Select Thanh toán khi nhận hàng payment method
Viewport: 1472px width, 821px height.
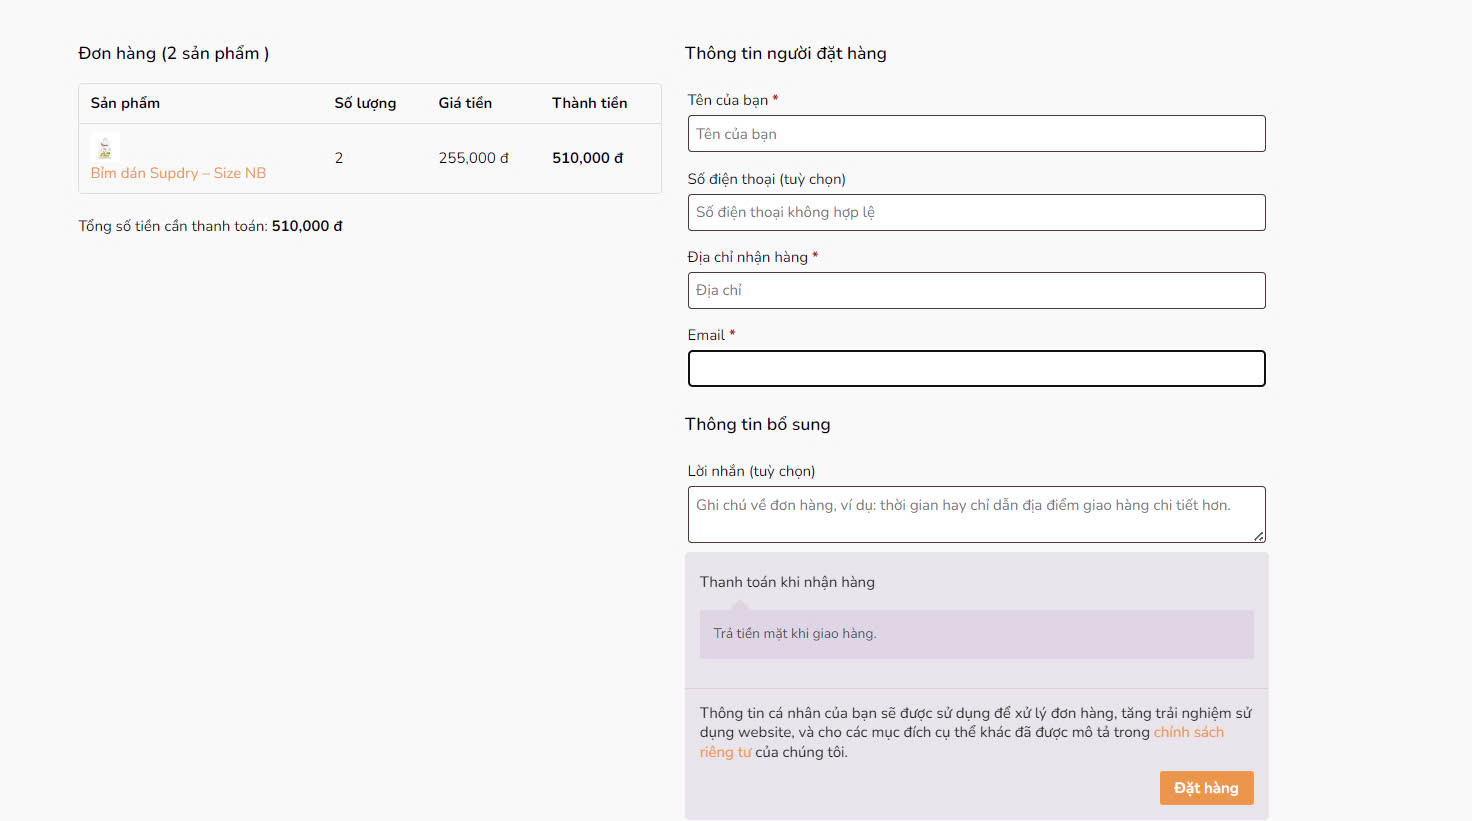(x=787, y=582)
